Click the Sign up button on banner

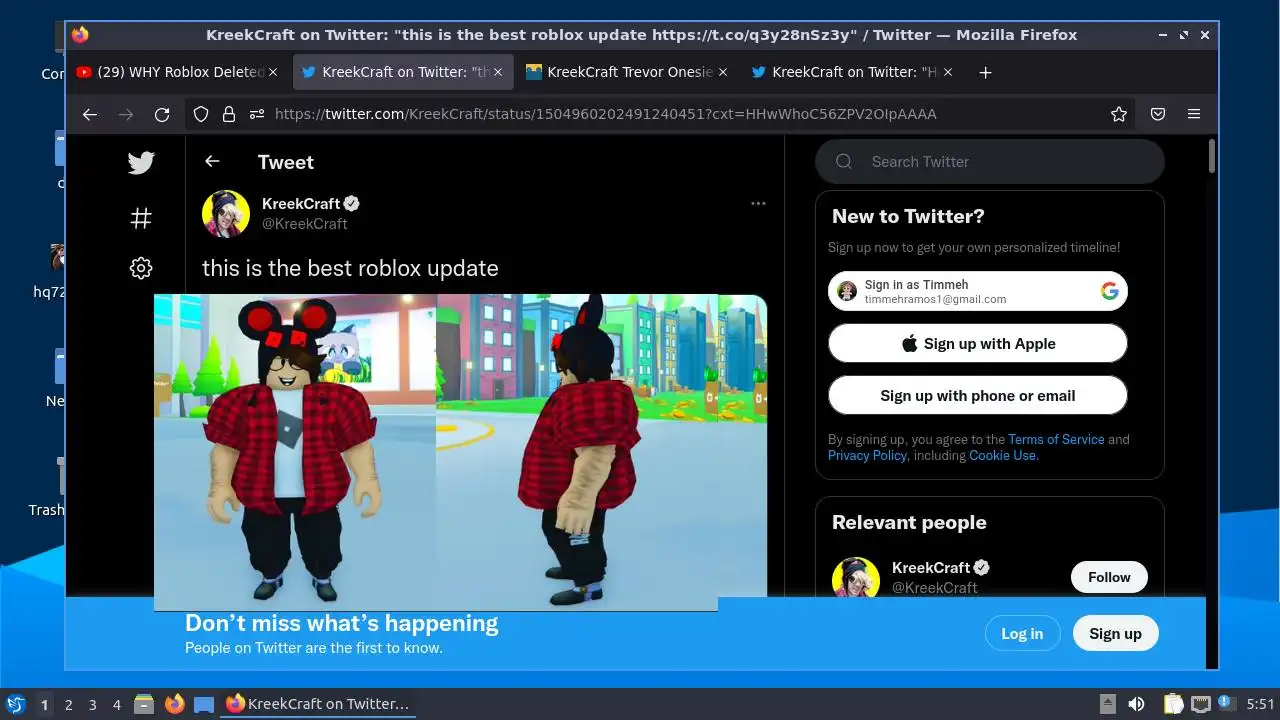(1115, 633)
